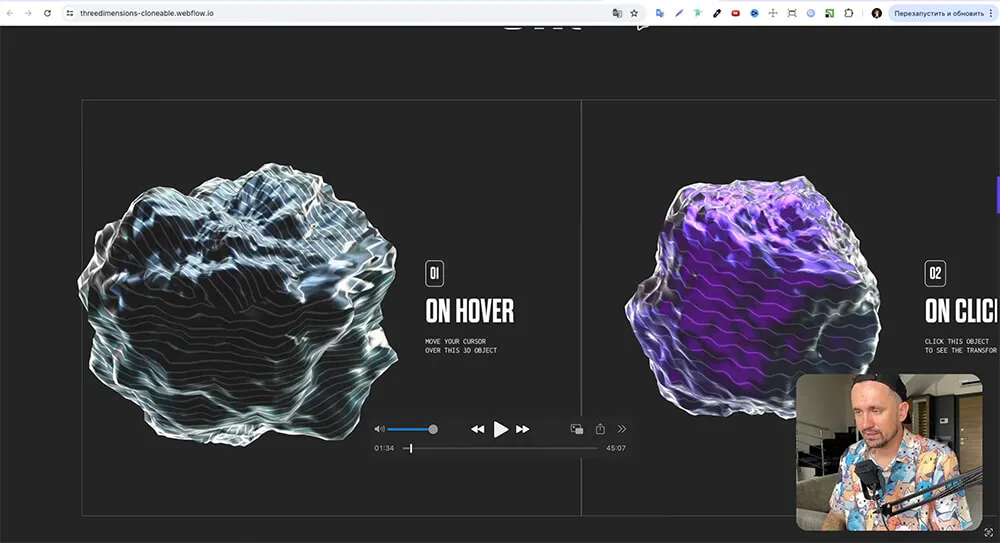Rewind the video with the double-left arrows
This screenshot has width=1000, height=543.
point(477,429)
